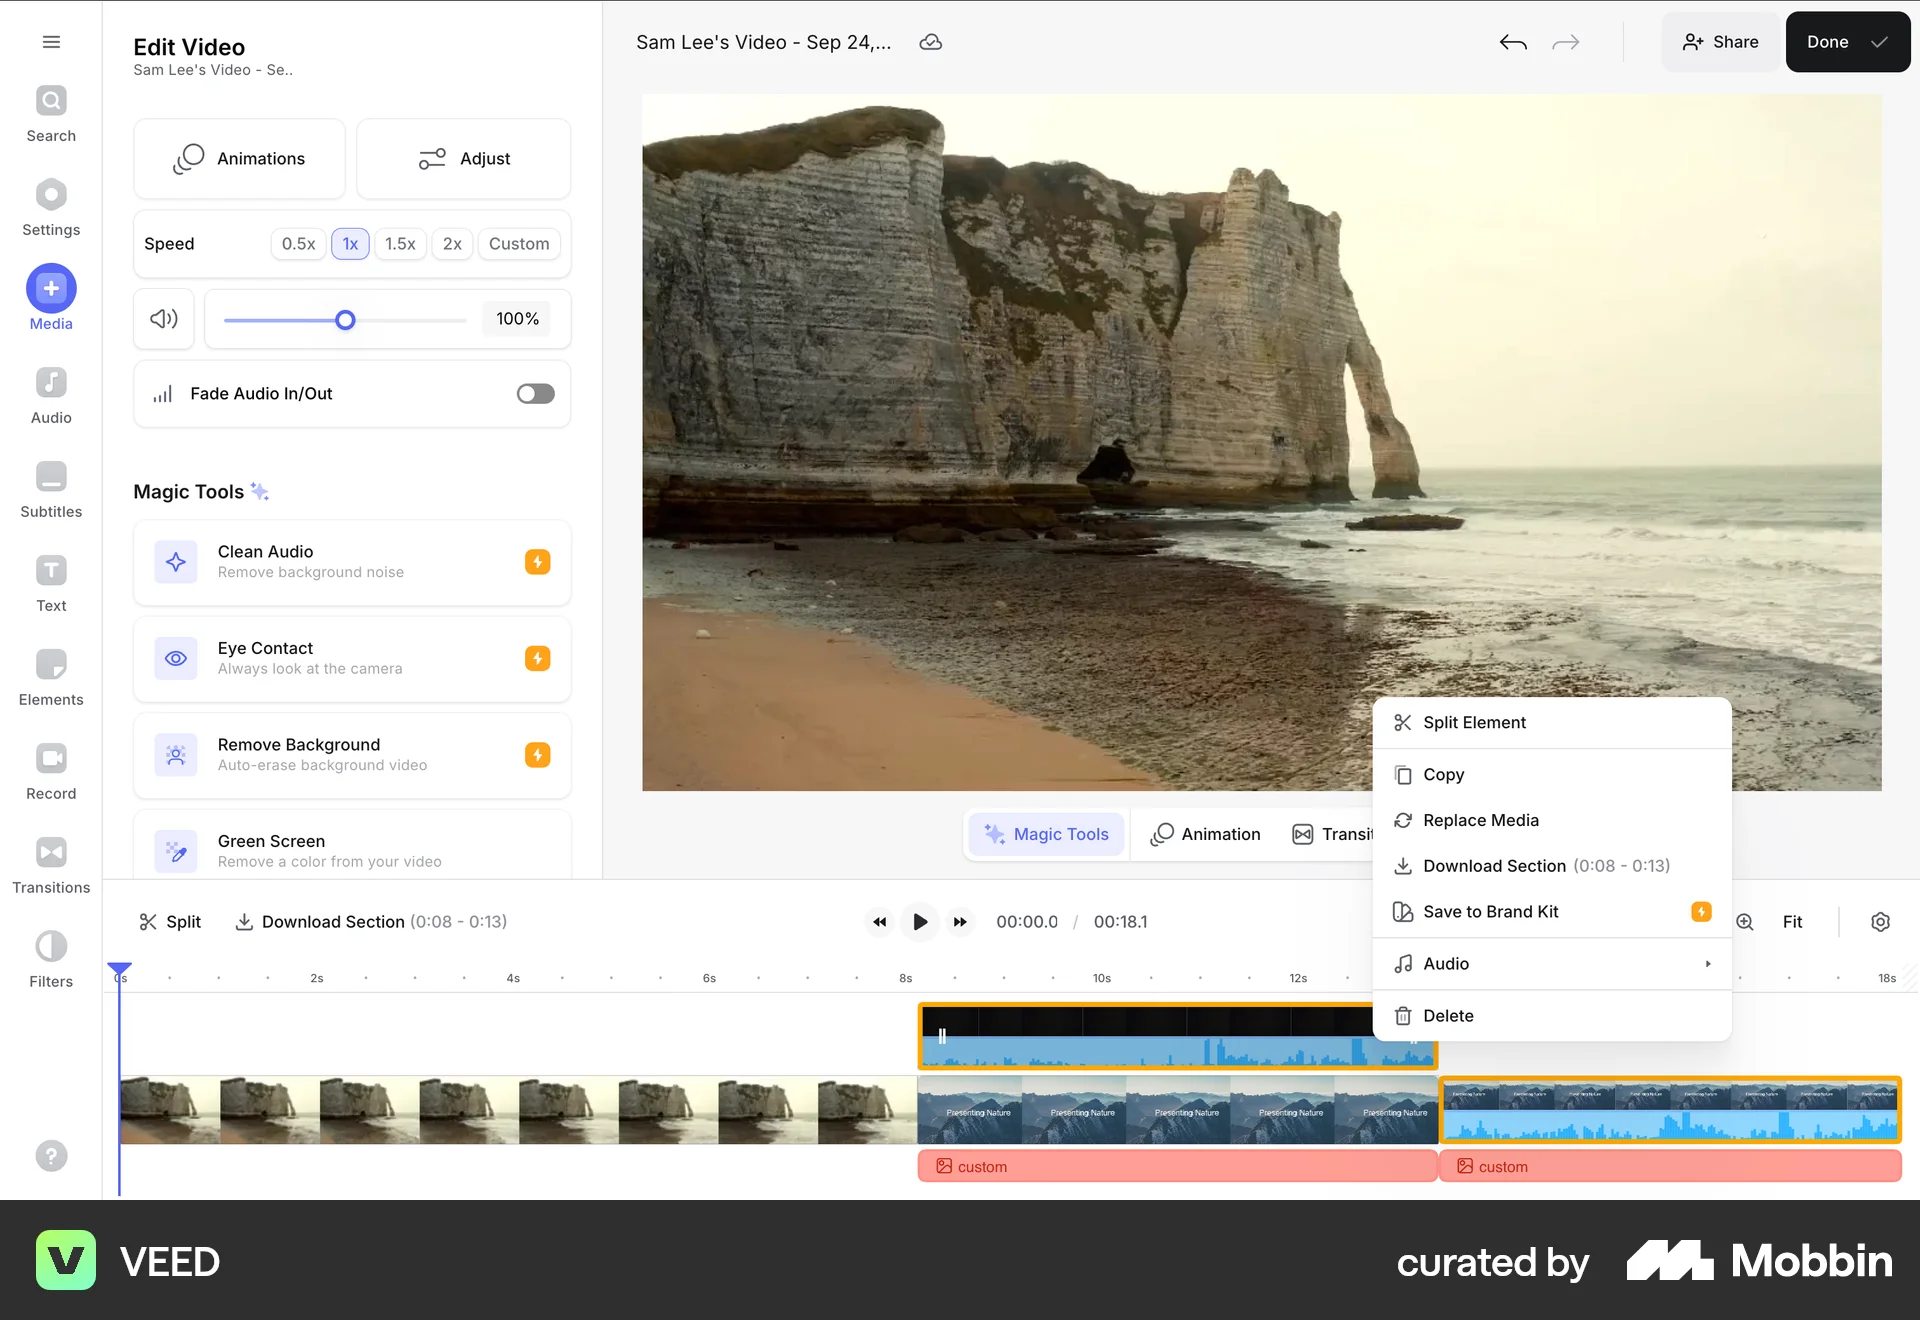Click Download Section above the timeline
The height and width of the screenshot is (1320, 1920).
coord(333,921)
